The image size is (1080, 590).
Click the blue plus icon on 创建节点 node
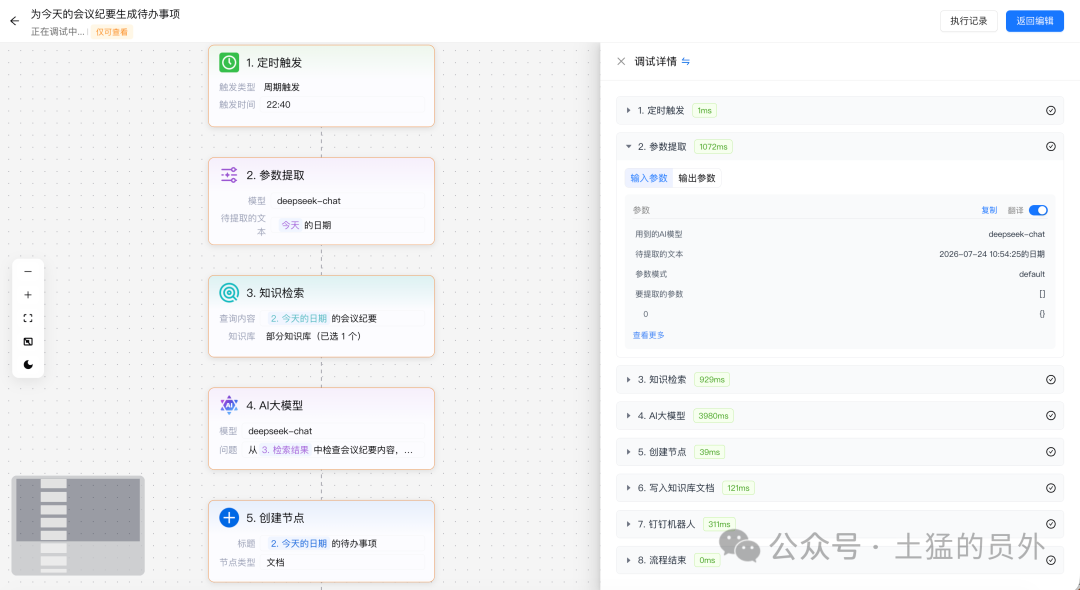(x=229, y=518)
